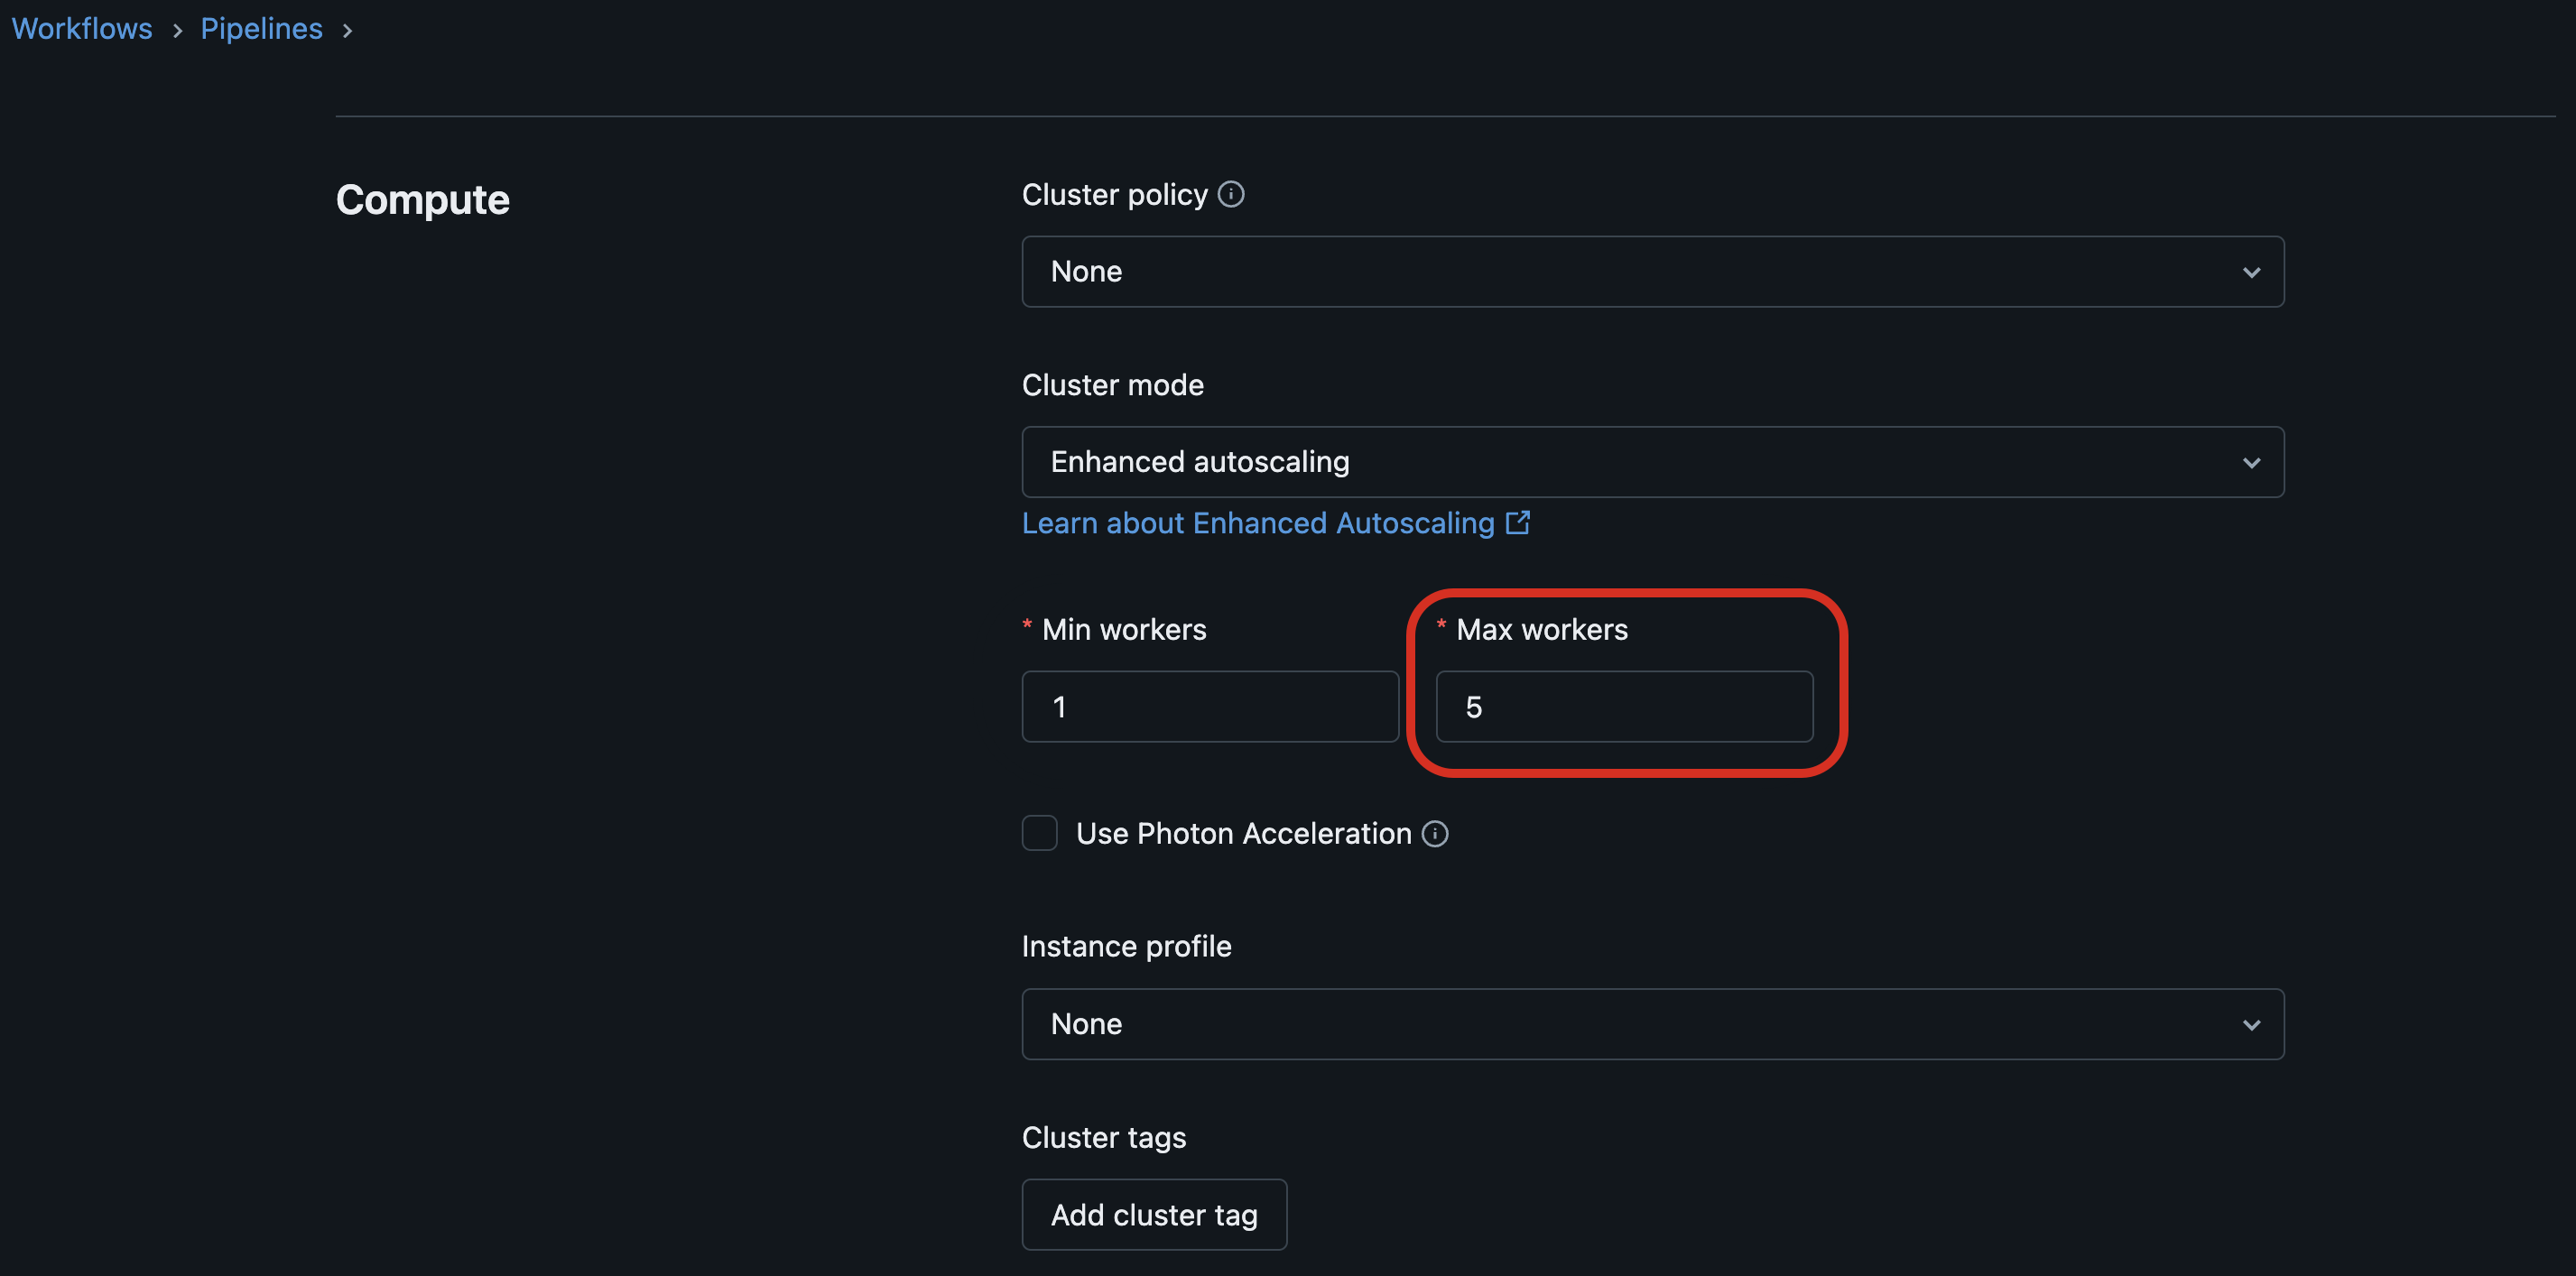Expand the Cluster policy dropdown
Image resolution: width=2576 pixels, height=1276 pixels.
click(x=1651, y=271)
